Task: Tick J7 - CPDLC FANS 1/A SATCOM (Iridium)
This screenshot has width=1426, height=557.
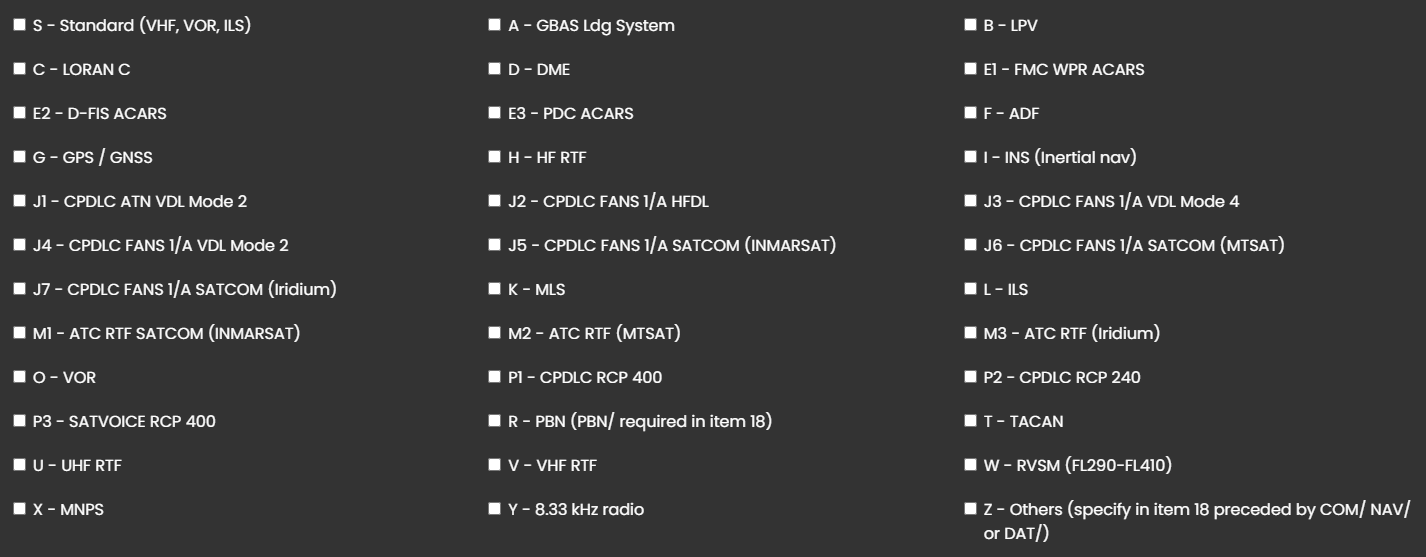Action: coord(19,289)
